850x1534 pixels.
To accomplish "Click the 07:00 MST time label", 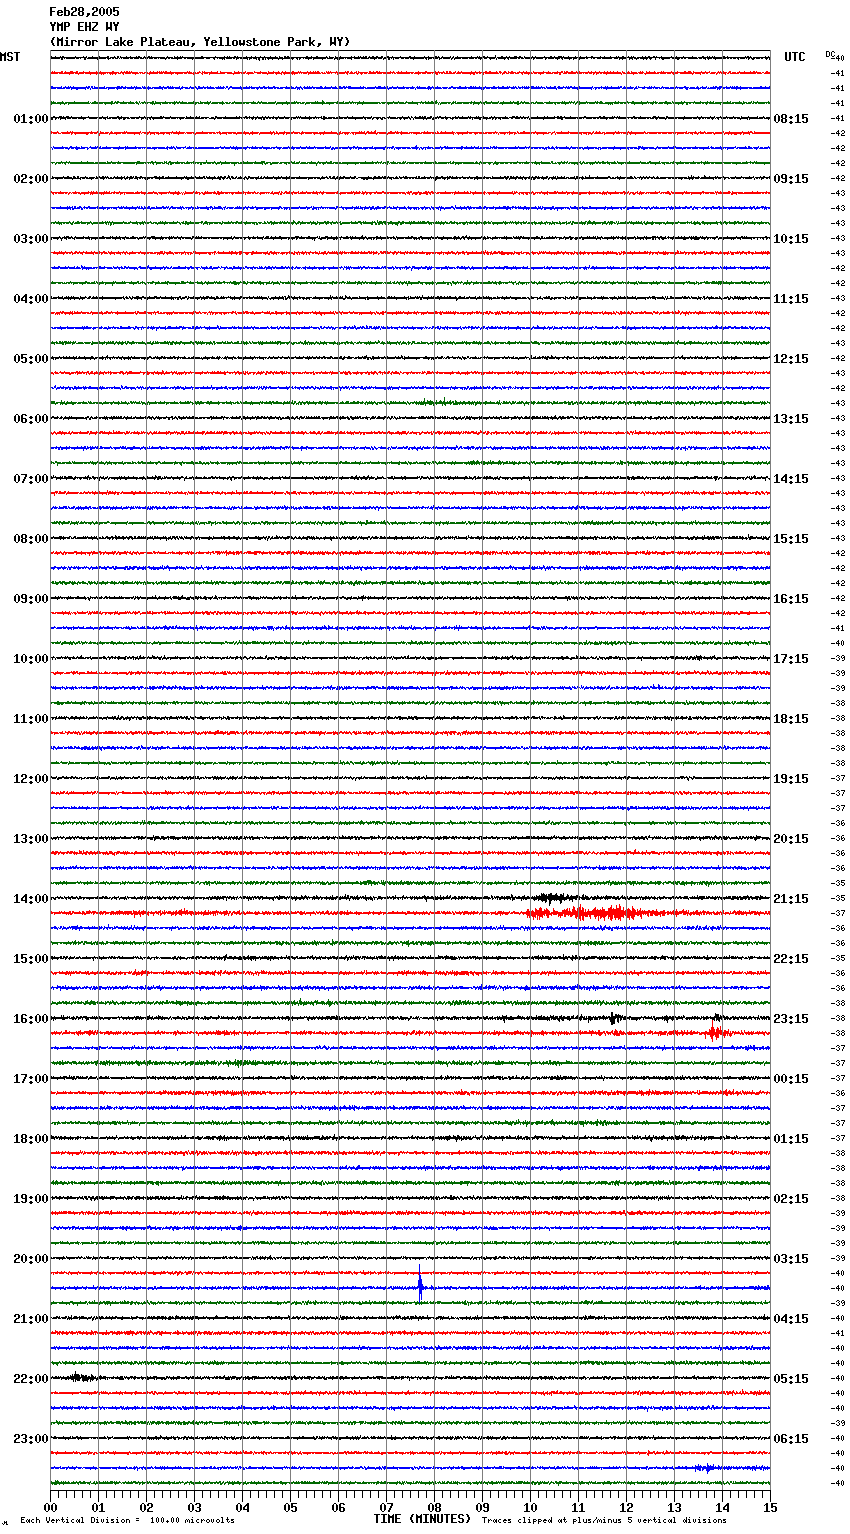I will [31, 479].
